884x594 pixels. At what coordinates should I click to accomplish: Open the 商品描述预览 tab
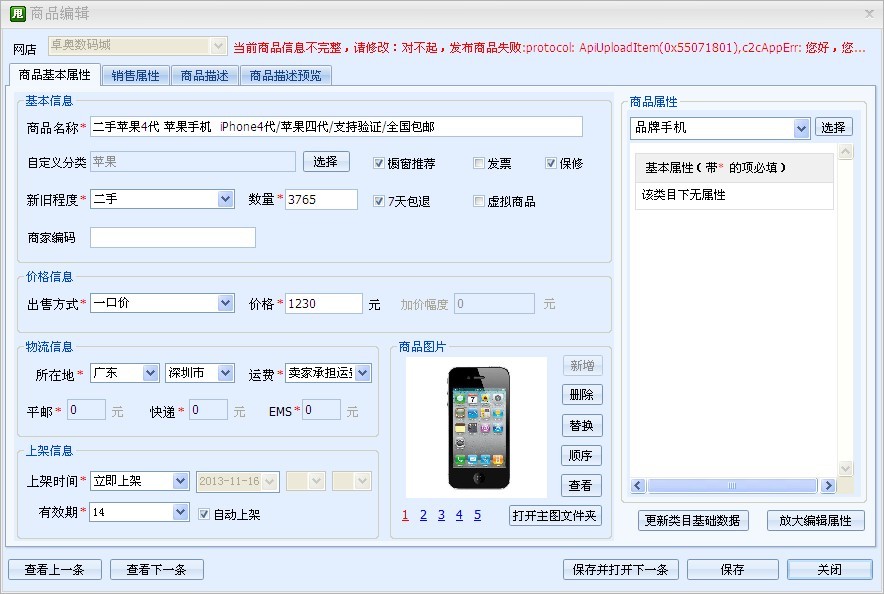(285, 76)
